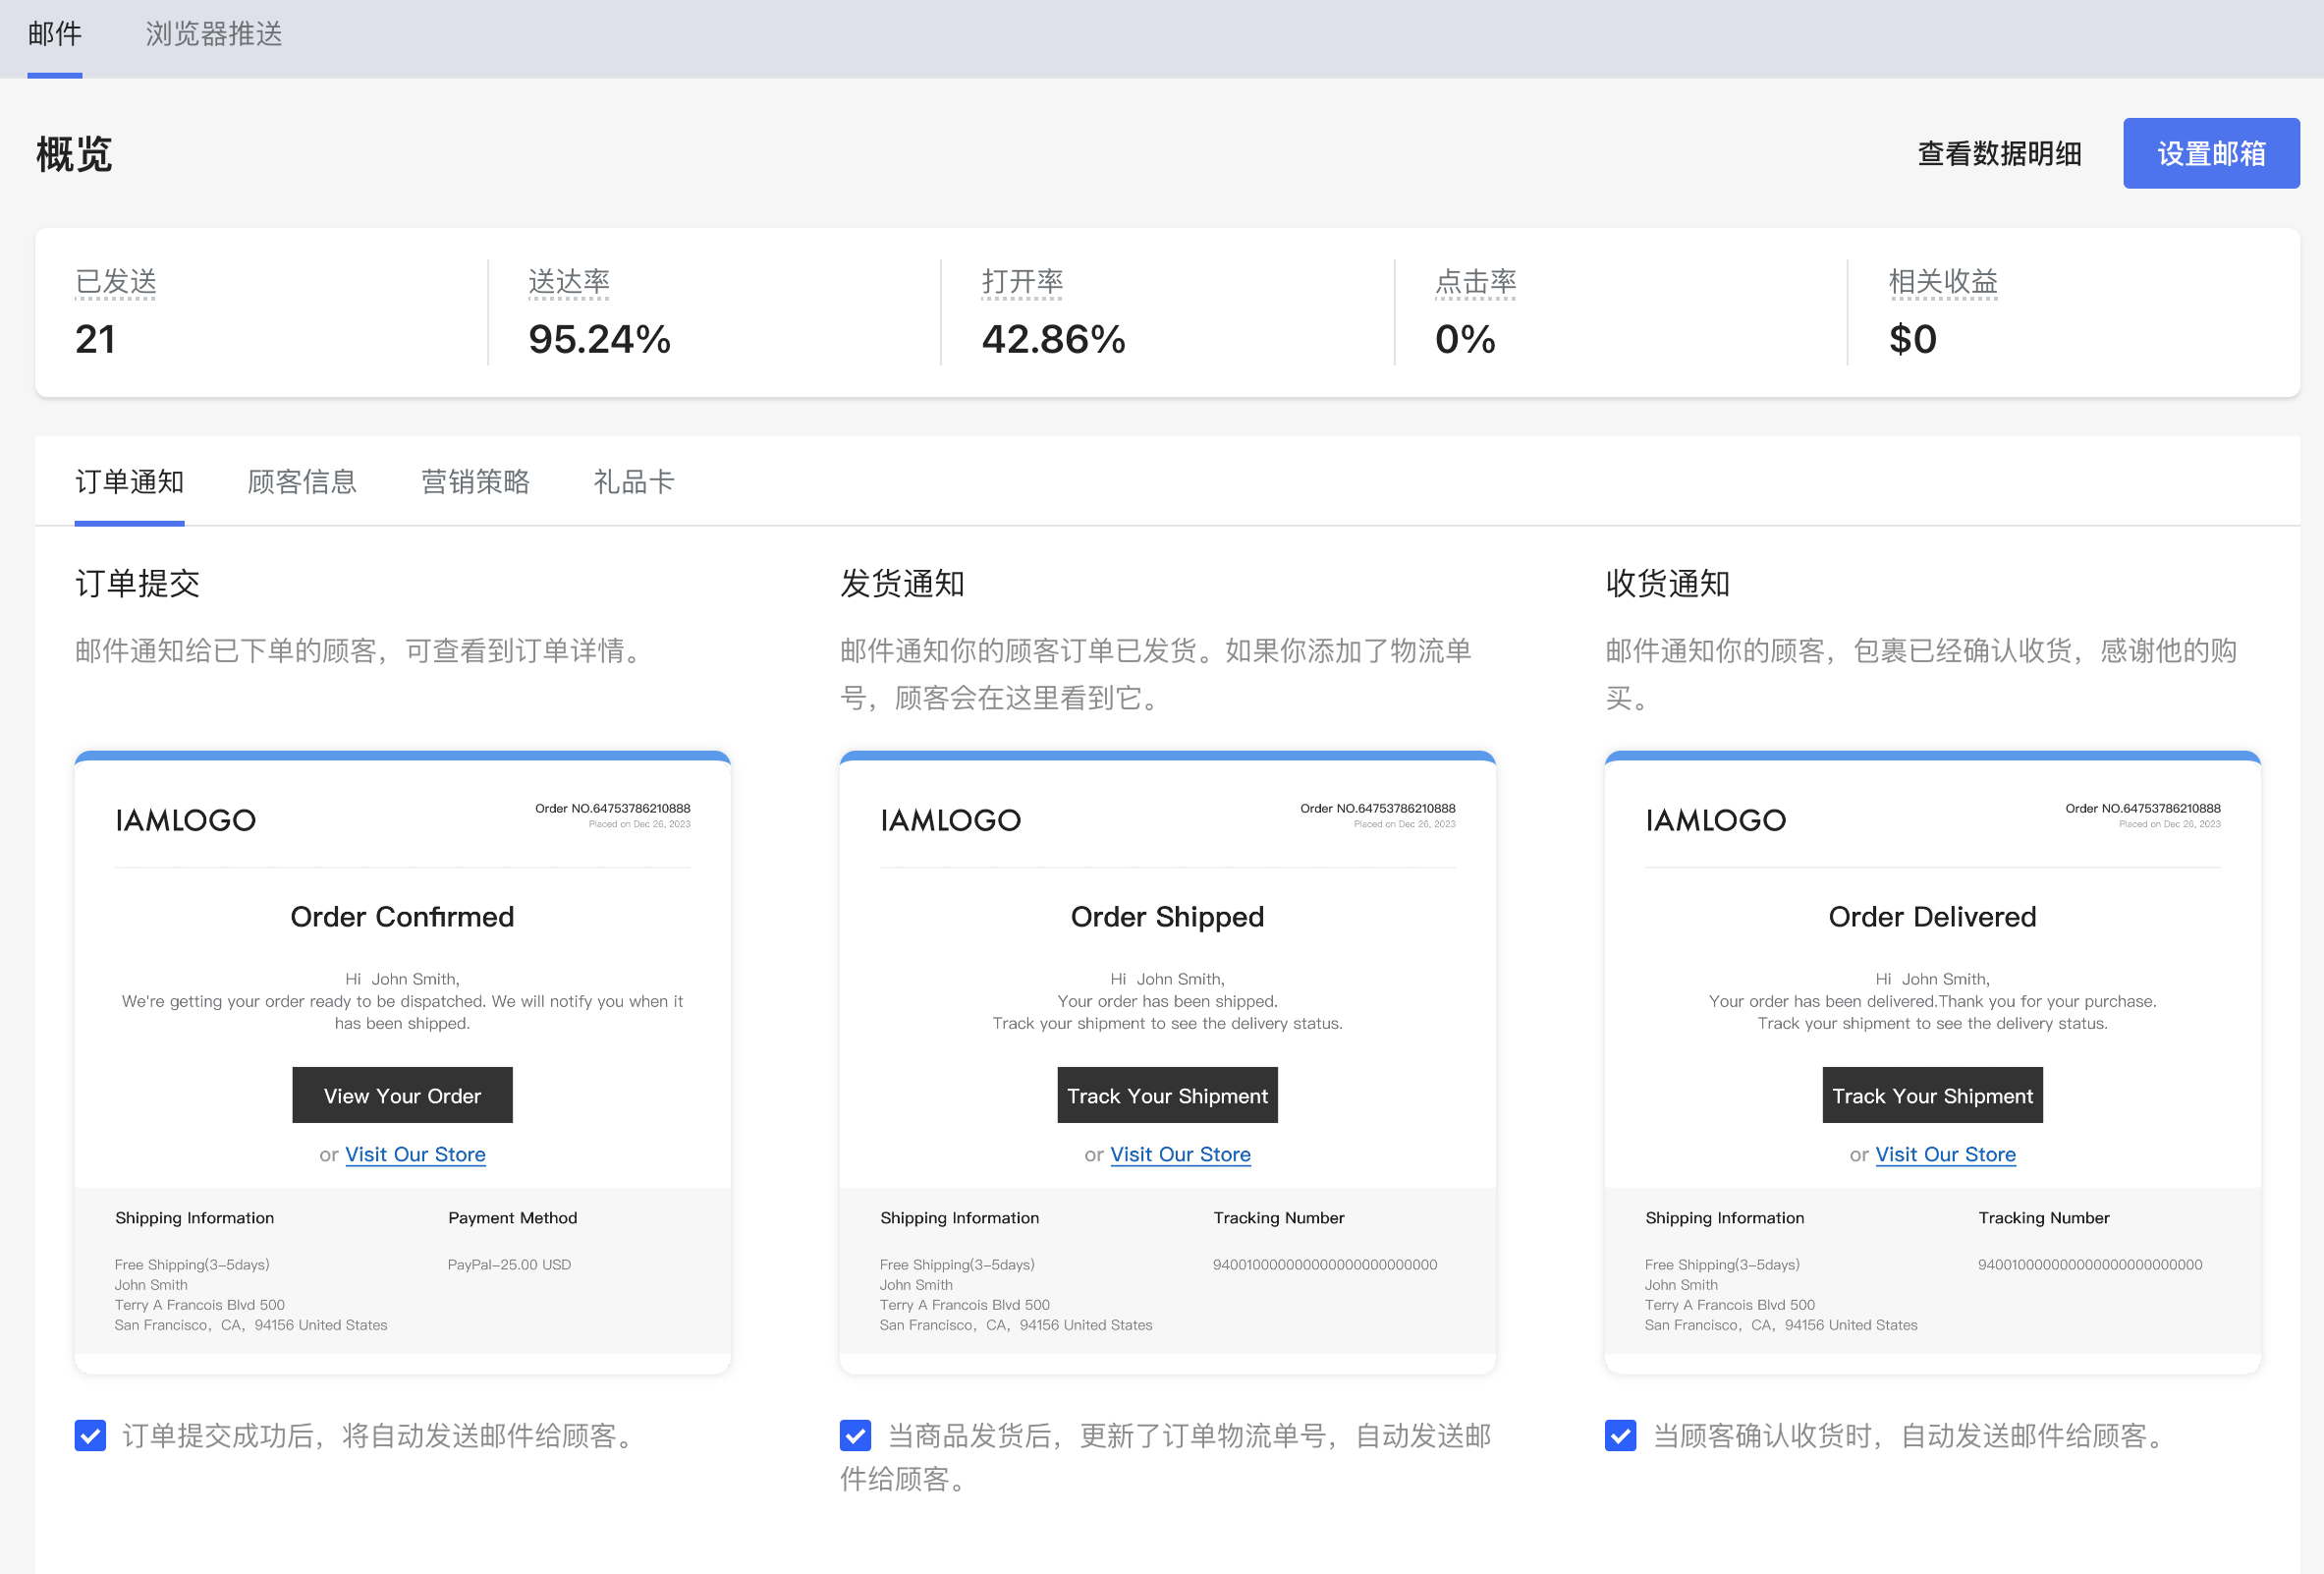Click the 95.24% delivery rate value
The height and width of the screenshot is (1574, 2324).
click(599, 339)
